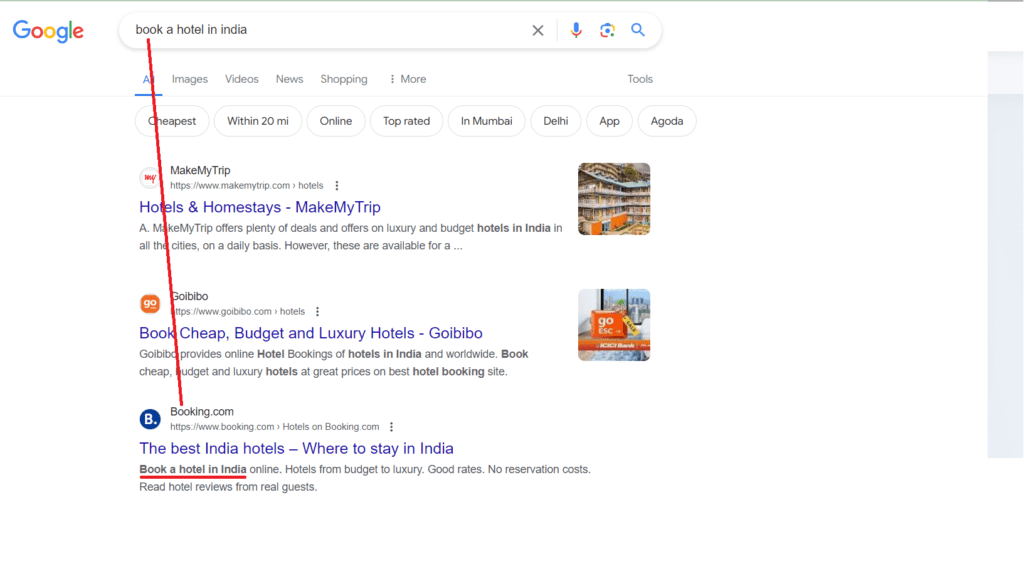Open MakeMyTrip result three-dot options
Viewport: 1024px width, 574px height.
[x=337, y=185]
